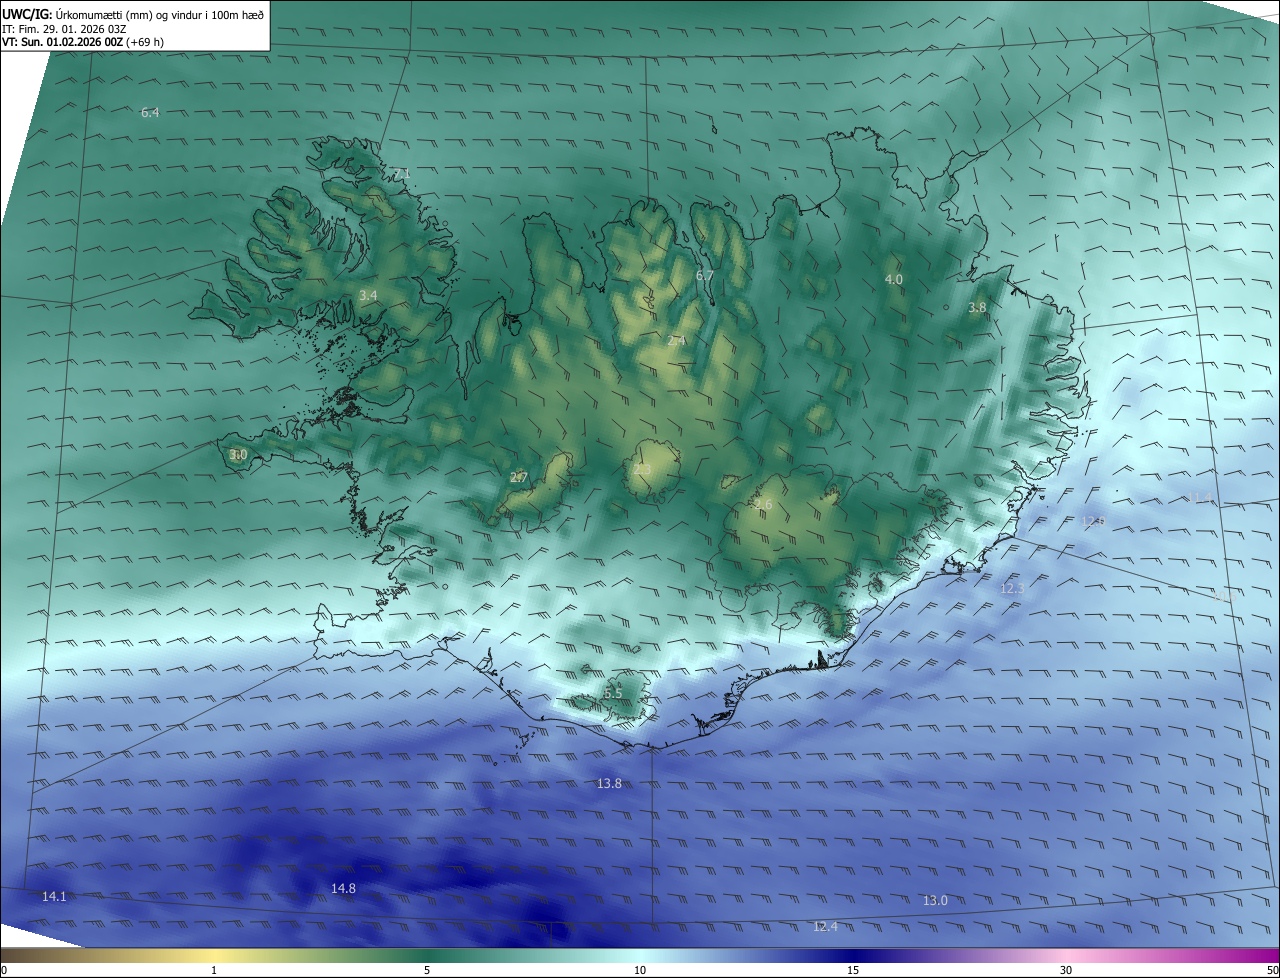Viewport: 1280px width, 978px height.
Task: Click the 30 tick on the colour scale
Action: pyautogui.click(x=1066, y=970)
